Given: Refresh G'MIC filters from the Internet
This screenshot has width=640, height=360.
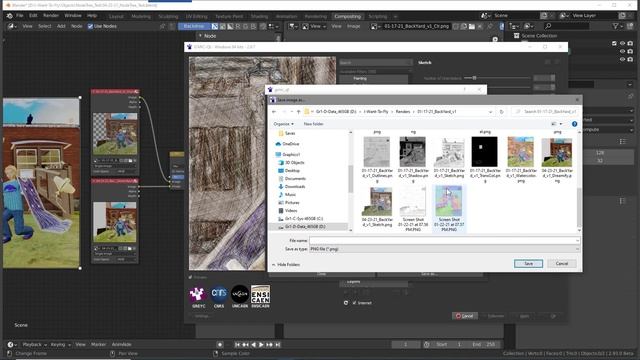Looking at the screenshot, I should pyautogui.click(x=346, y=303).
